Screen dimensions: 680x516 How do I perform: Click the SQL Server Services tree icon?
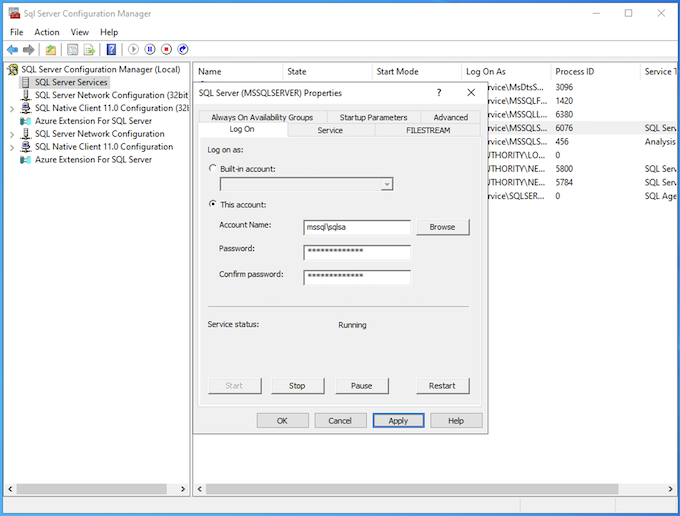(x=26, y=82)
